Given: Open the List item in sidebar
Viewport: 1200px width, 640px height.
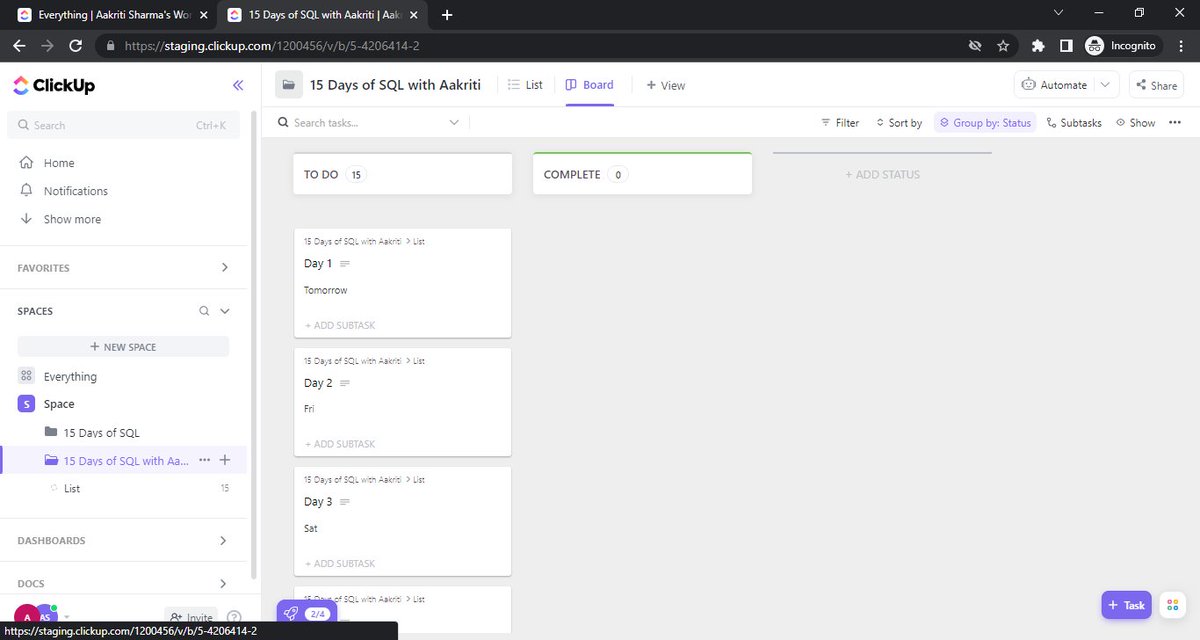Looking at the screenshot, I should pos(72,489).
